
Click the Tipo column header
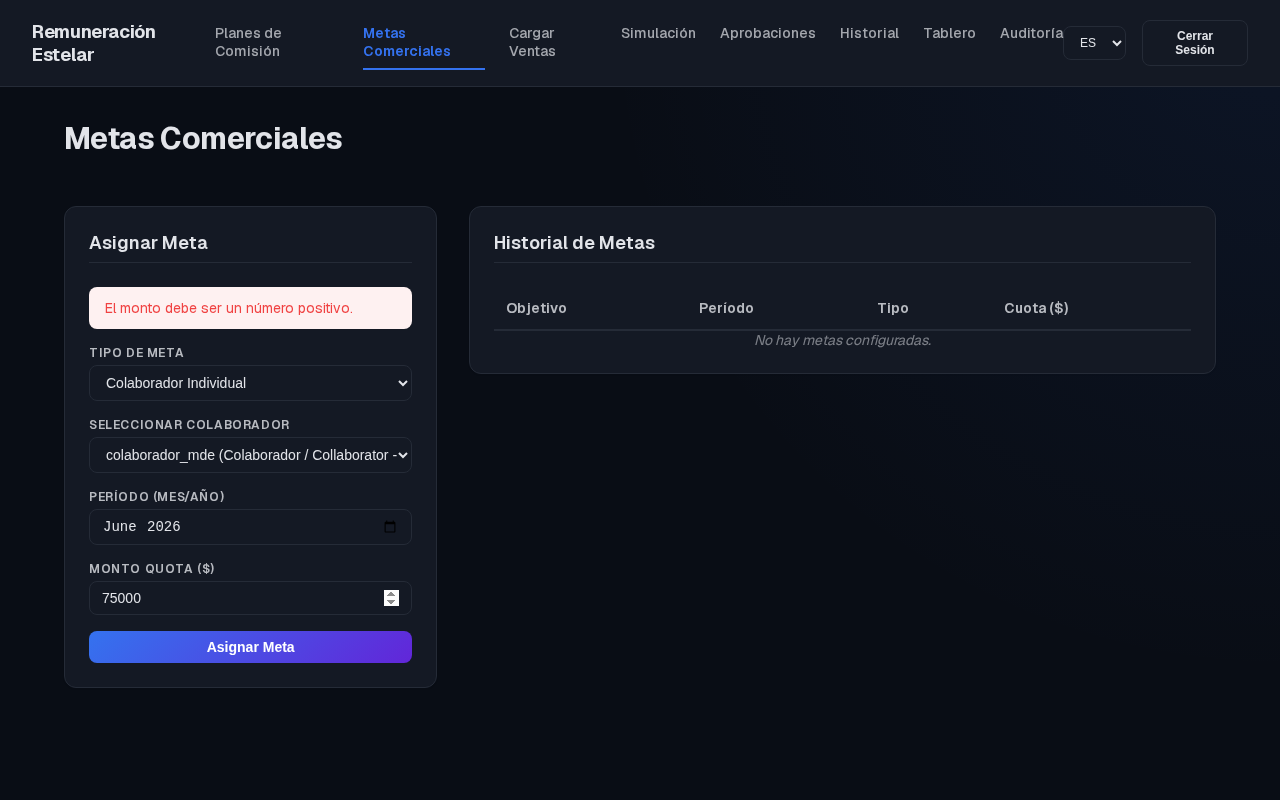tap(893, 308)
